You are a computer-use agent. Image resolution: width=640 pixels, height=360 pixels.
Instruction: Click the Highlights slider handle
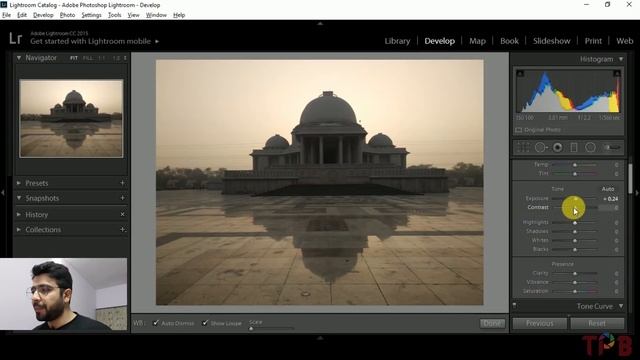point(575,223)
